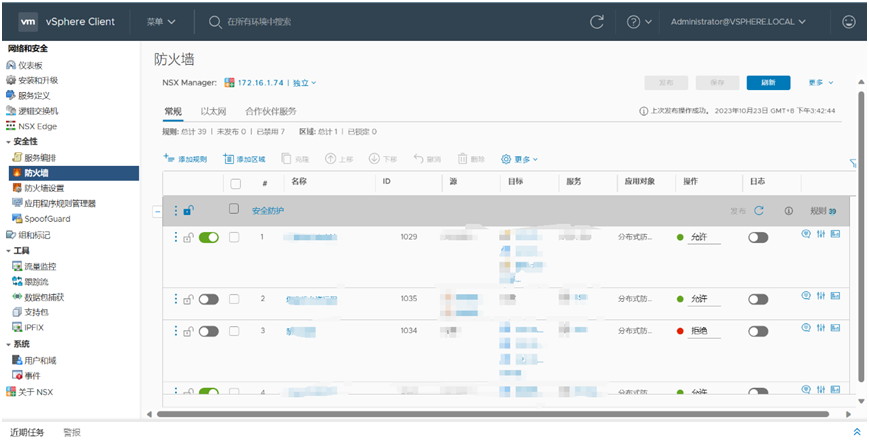
Task: Click the filter icon at table right
Action: (x=852, y=163)
